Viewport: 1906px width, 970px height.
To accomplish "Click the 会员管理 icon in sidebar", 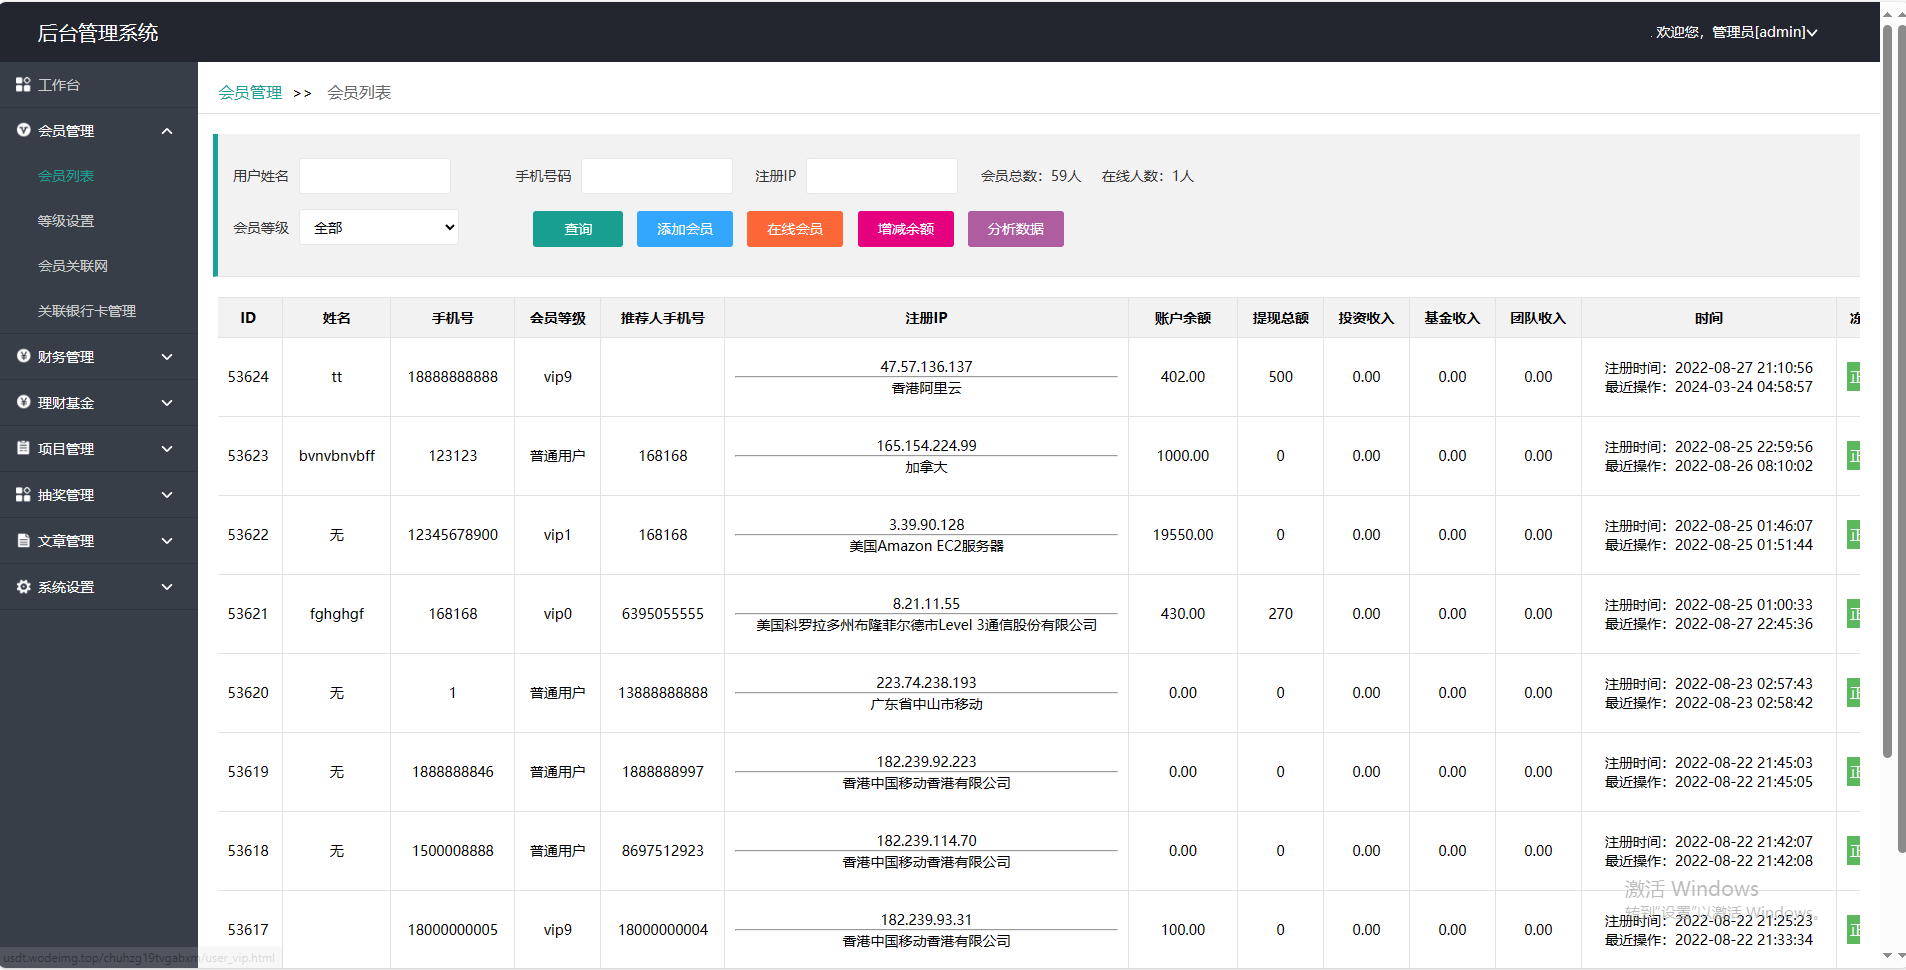I will point(23,131).
